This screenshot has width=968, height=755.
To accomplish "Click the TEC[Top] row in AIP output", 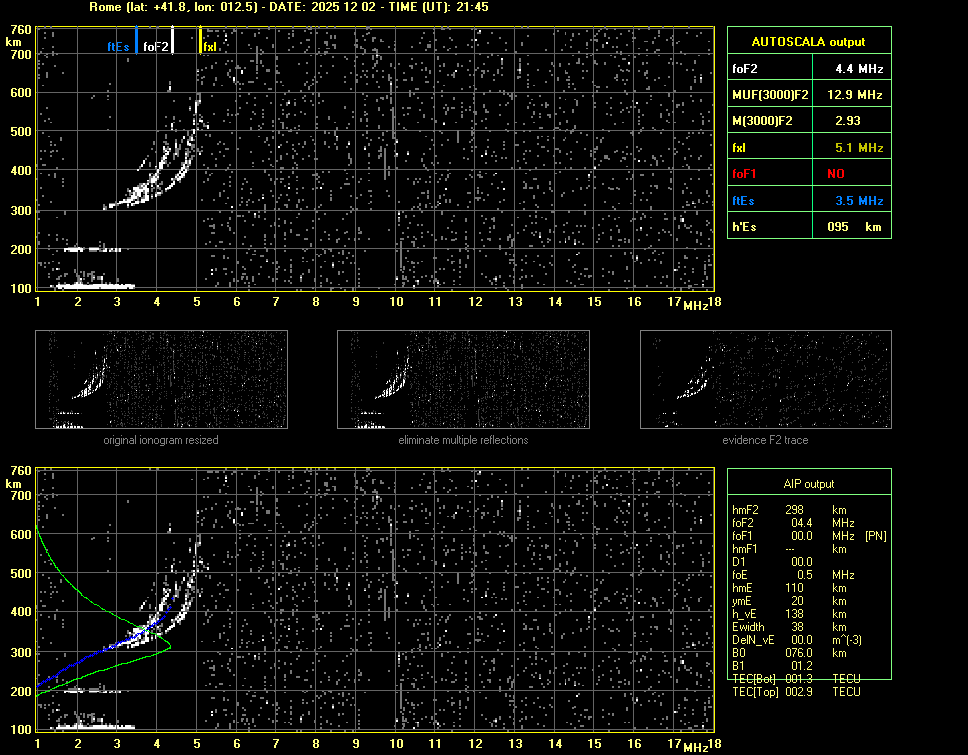I will pyautogui.click(x=796, y=692).
